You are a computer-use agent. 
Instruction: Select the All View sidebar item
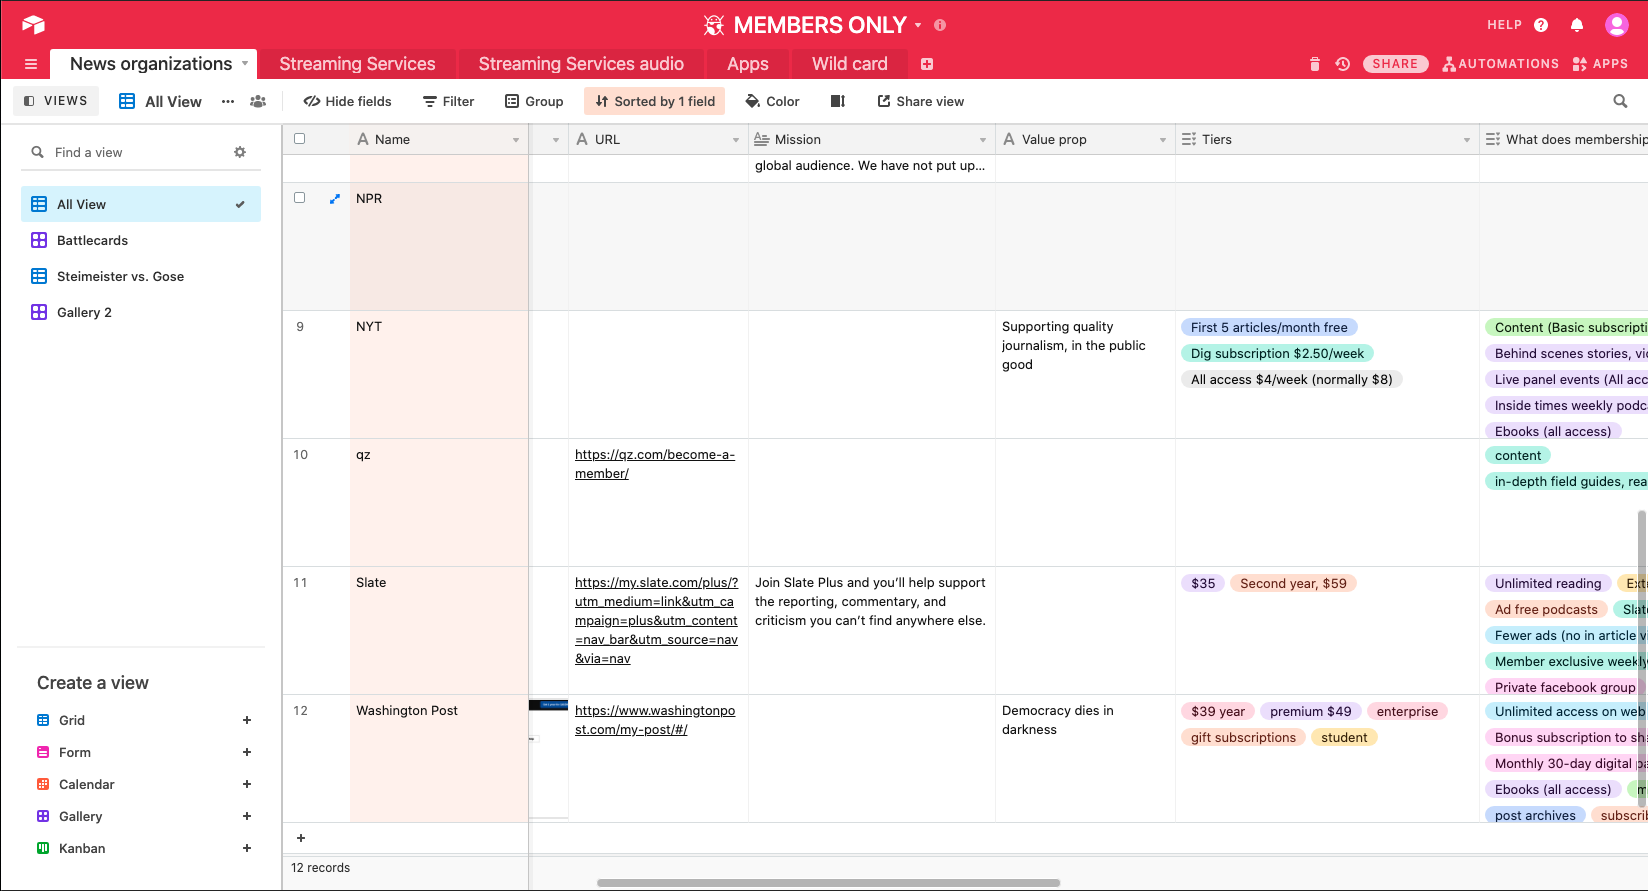click(x=141, y=204)
